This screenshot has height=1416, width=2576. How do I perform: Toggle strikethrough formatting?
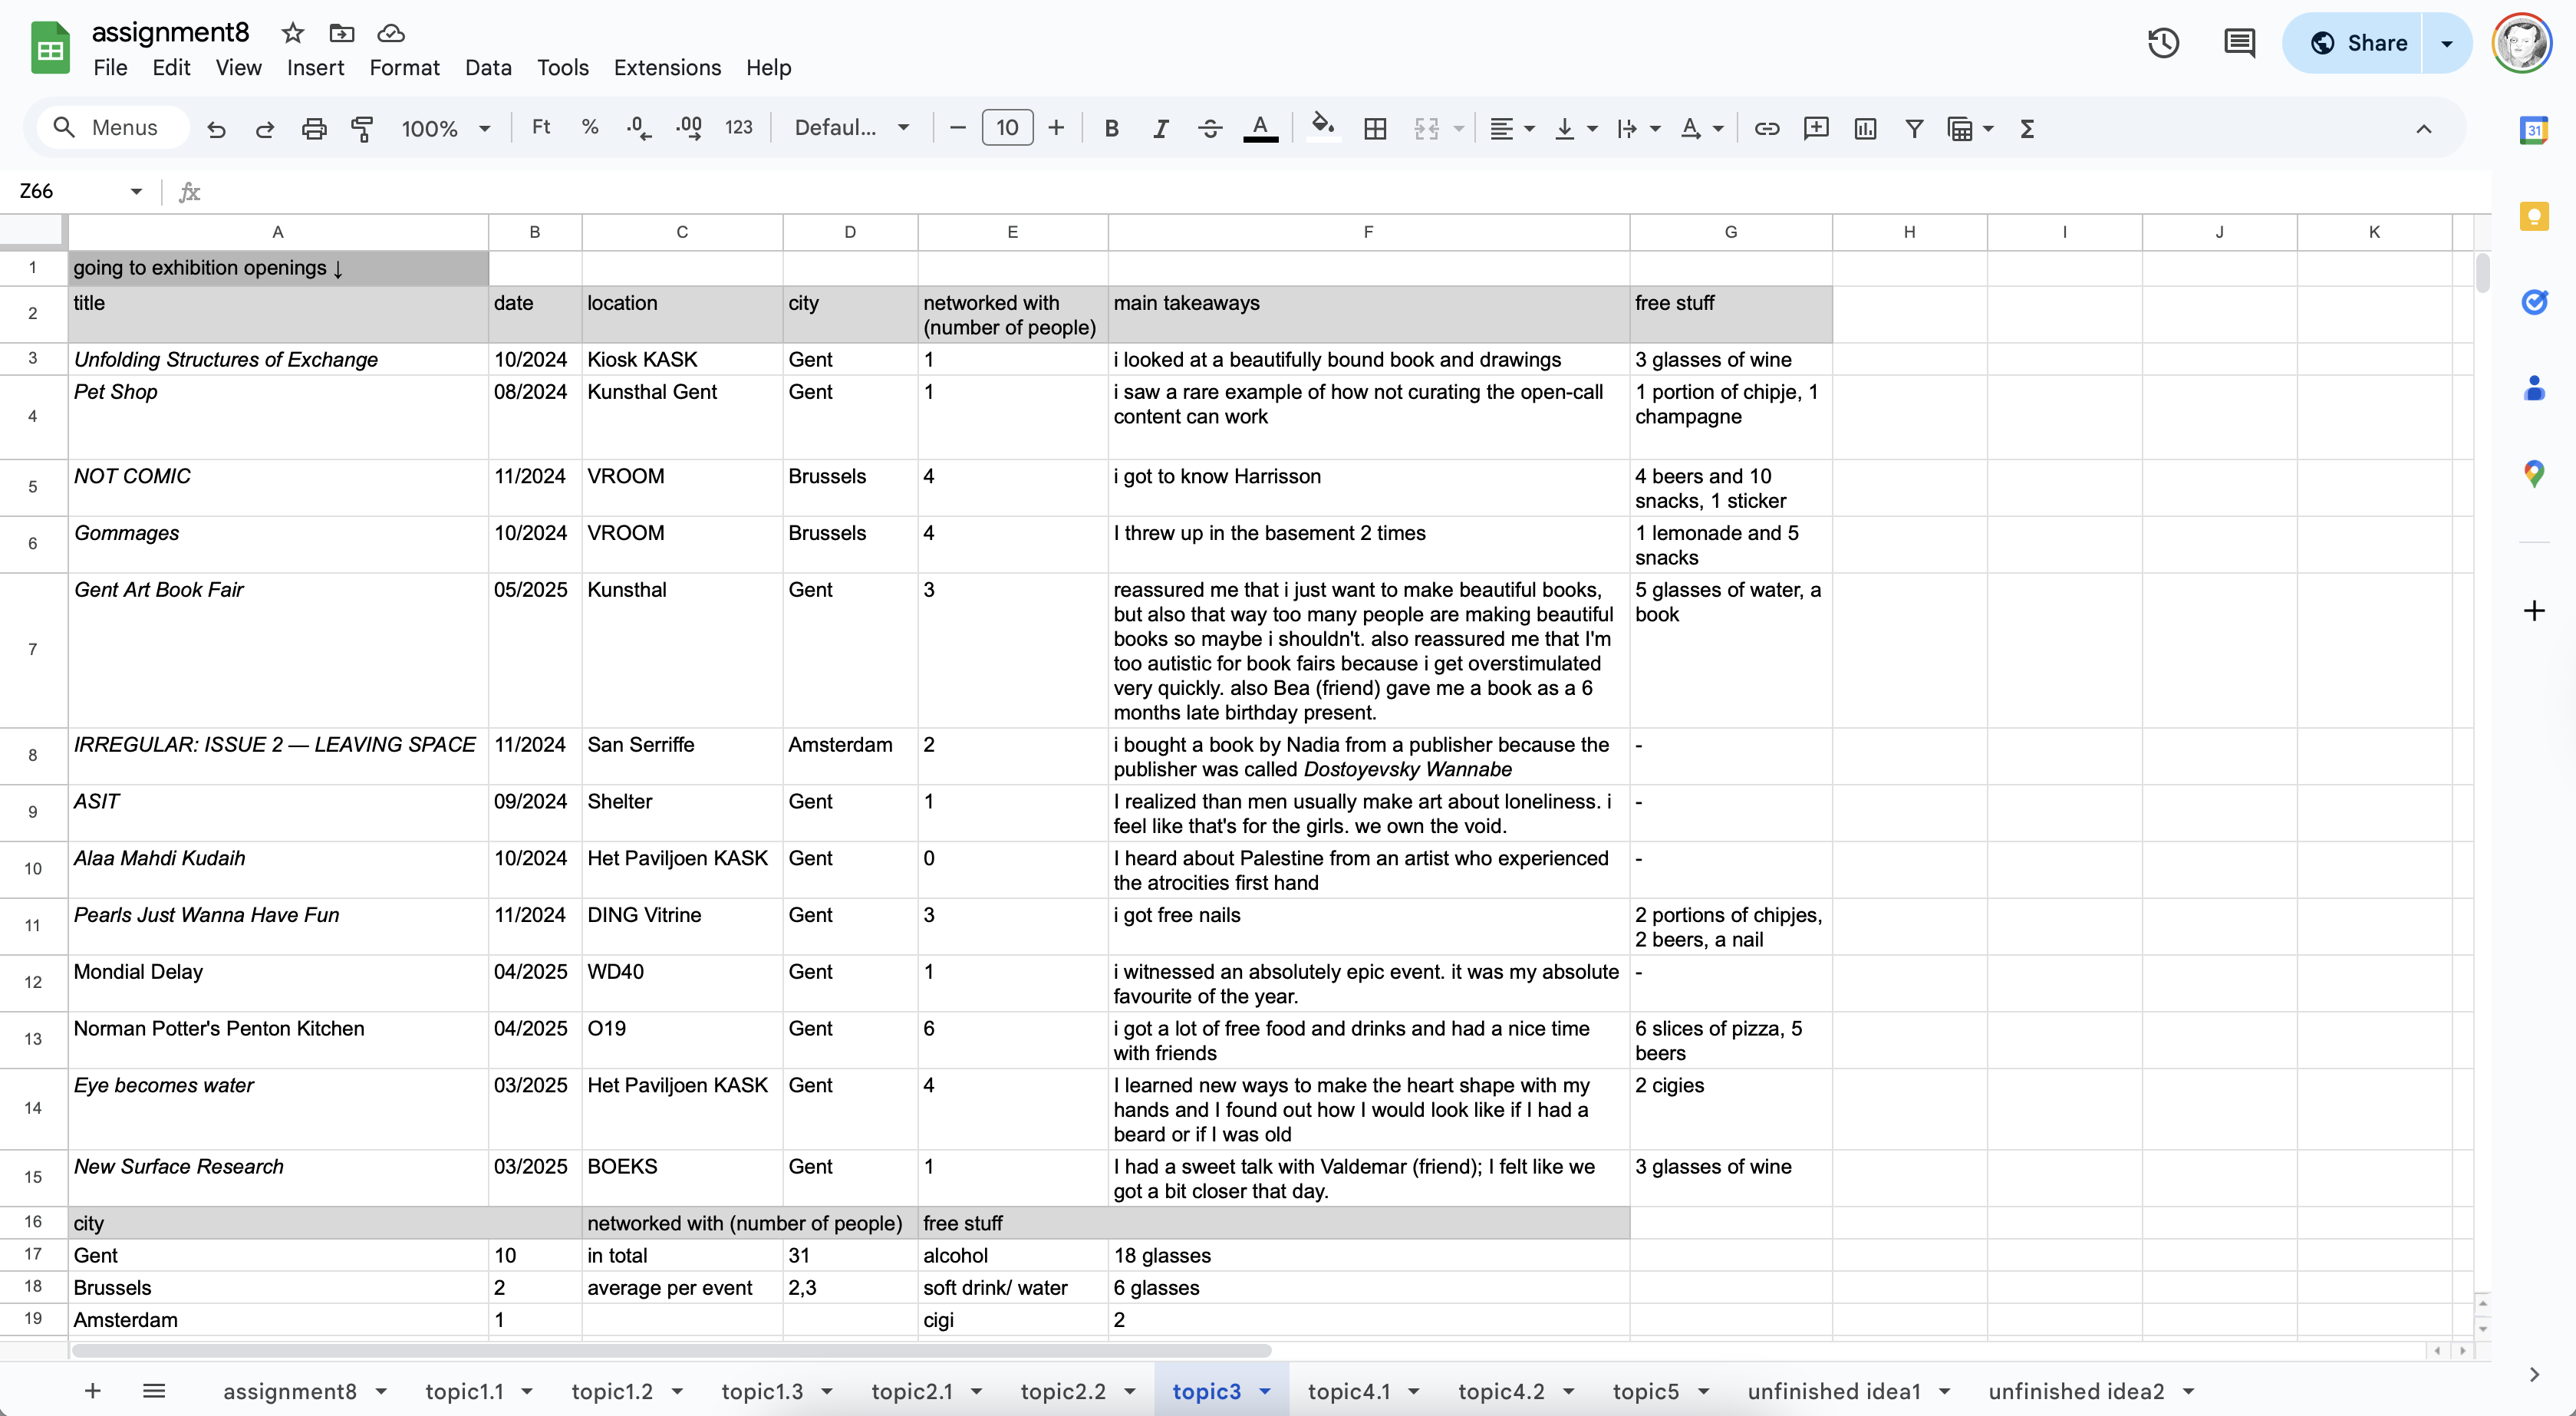(x=1210, y=128)
